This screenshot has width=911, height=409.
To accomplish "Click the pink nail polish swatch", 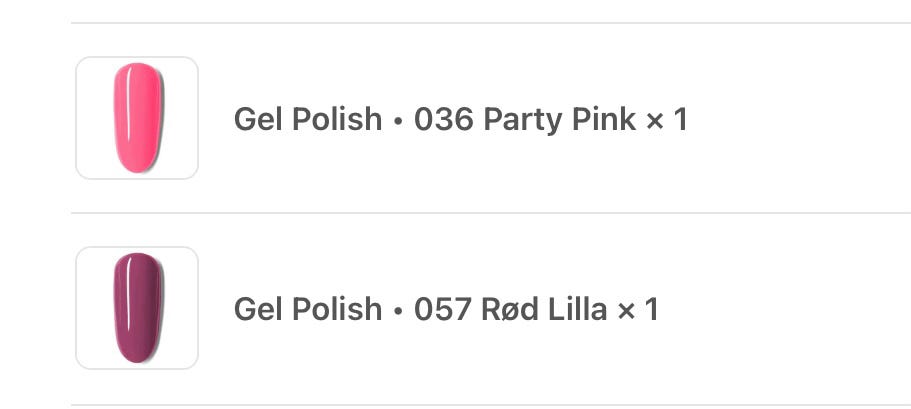I will tap(138, 117).
